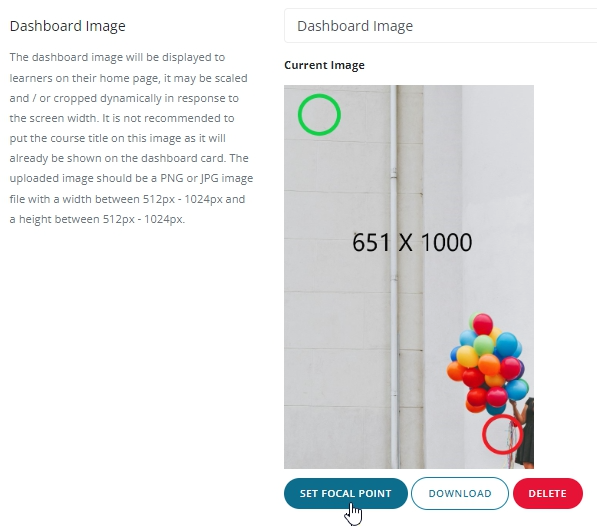Click the Current Image label
Image resolution: width=597 pixels, height=529 pixels.
coord(324,65)
